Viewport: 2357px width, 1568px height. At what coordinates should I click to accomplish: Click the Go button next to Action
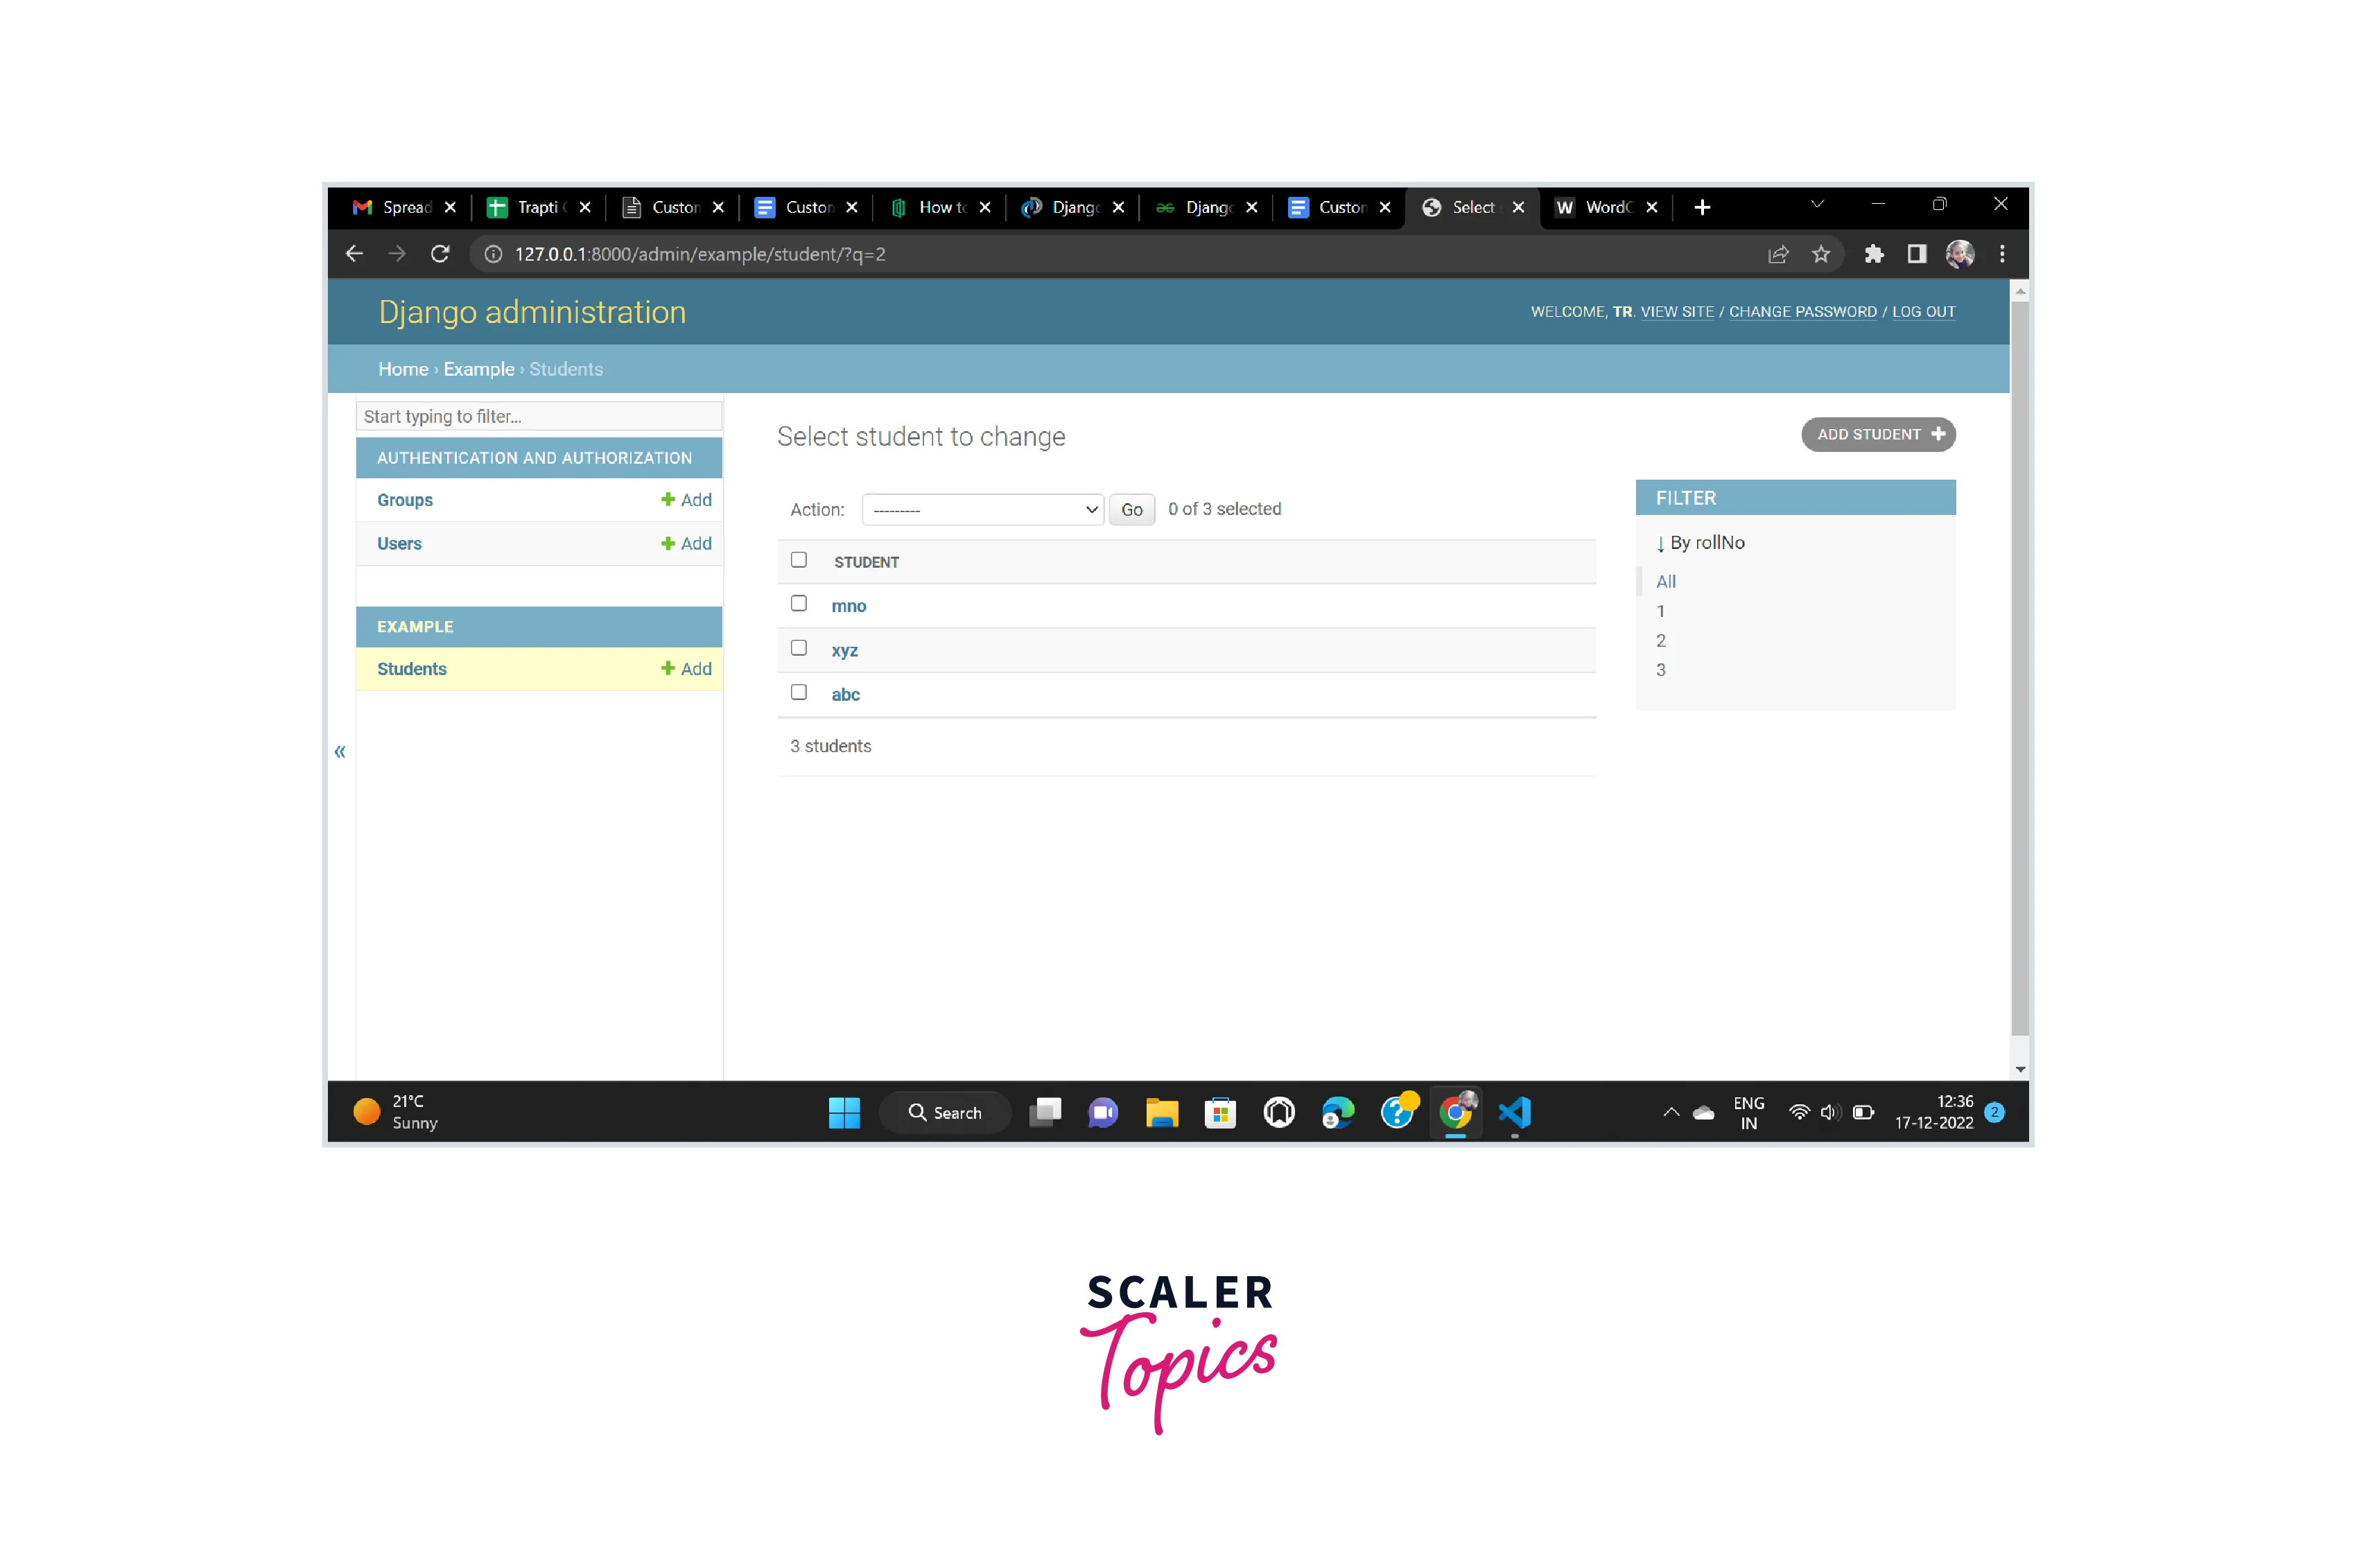click(1131, 509)
